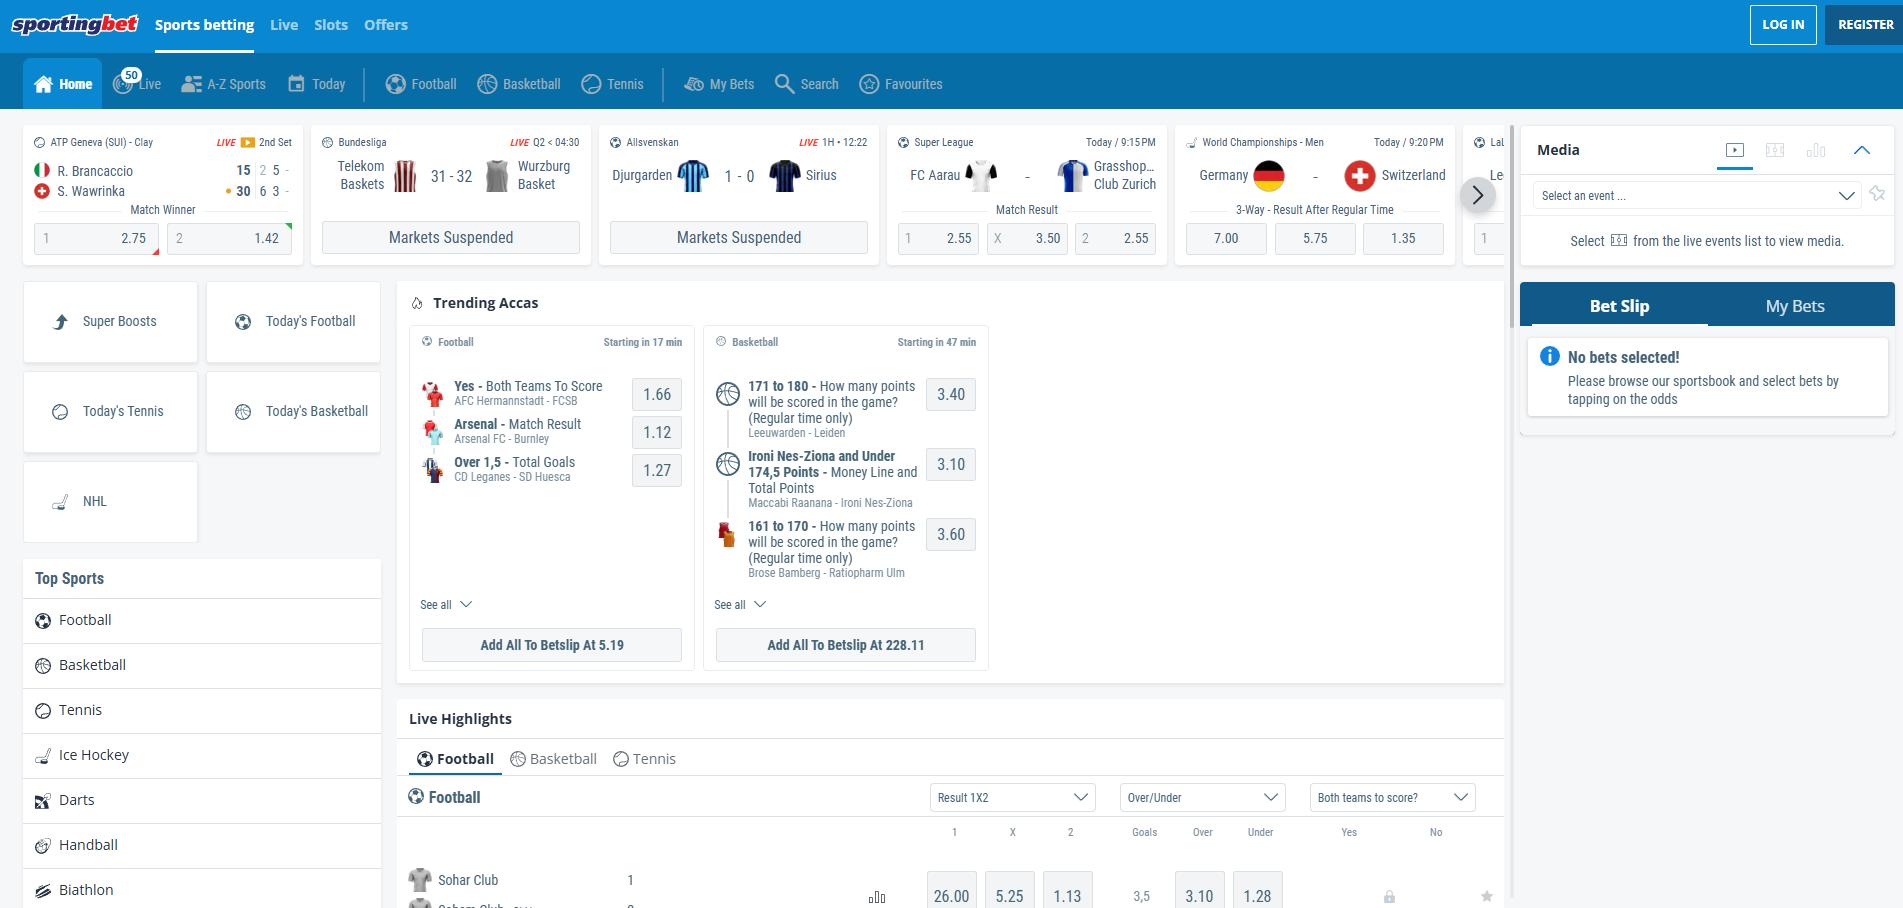Image resolution: width=1903 pixels, height=908 pixels.
Task: Select the media pitch visualization icon
Action: [1775, 150]
